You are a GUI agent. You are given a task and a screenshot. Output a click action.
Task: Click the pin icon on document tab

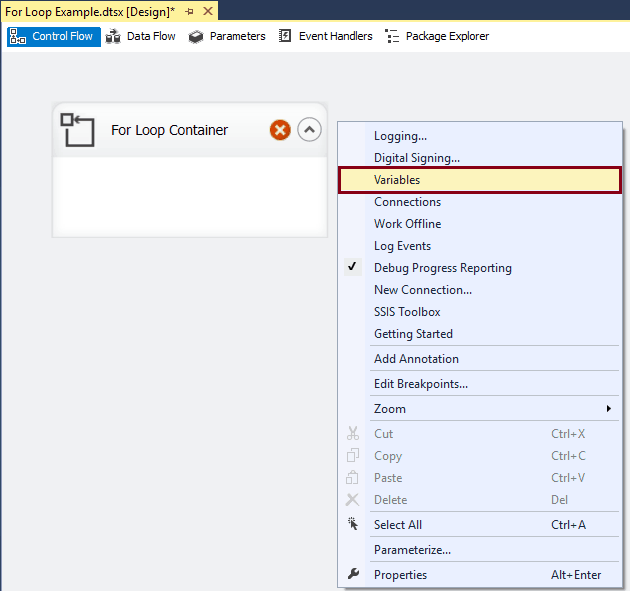pyautogui.click(x=190, y=11)
